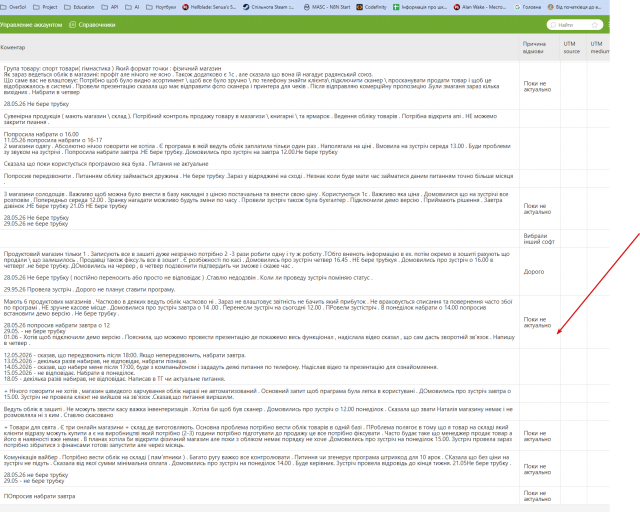Image resolution: width=640 pixels, height=512 pixels.
Task: Open the OverSol bookmark folder
Action: point(13,7)
